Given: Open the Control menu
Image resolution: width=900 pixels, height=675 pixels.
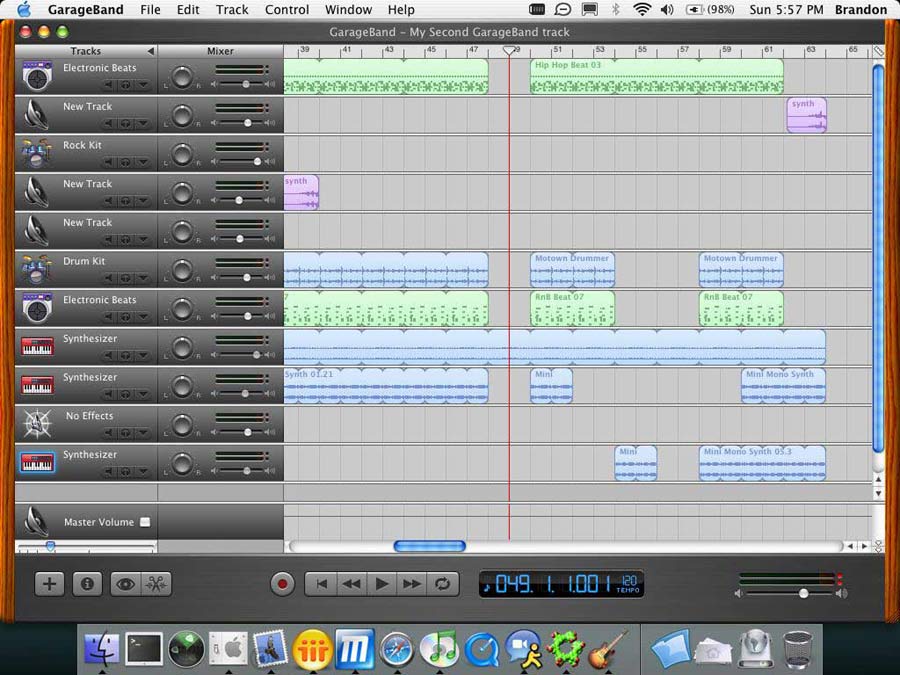Looking at the screenshot, I should pos(287,10).
